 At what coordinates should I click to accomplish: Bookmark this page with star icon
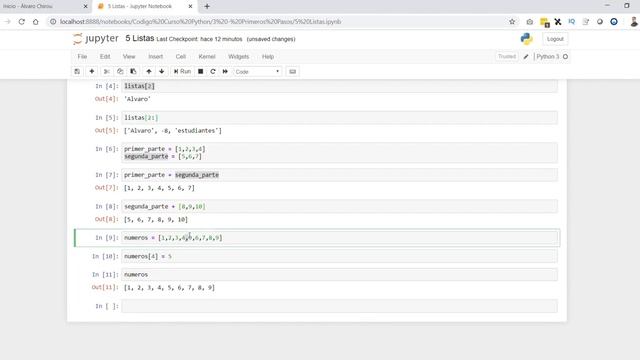(512, 22)
